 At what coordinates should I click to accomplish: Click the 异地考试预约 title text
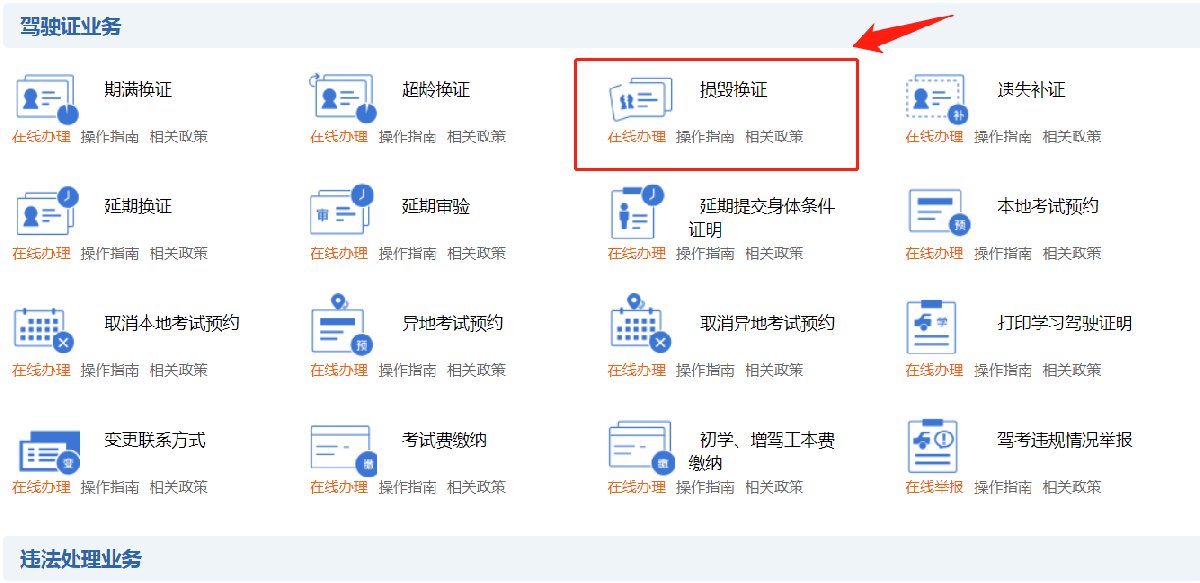[x=453, y=324]
